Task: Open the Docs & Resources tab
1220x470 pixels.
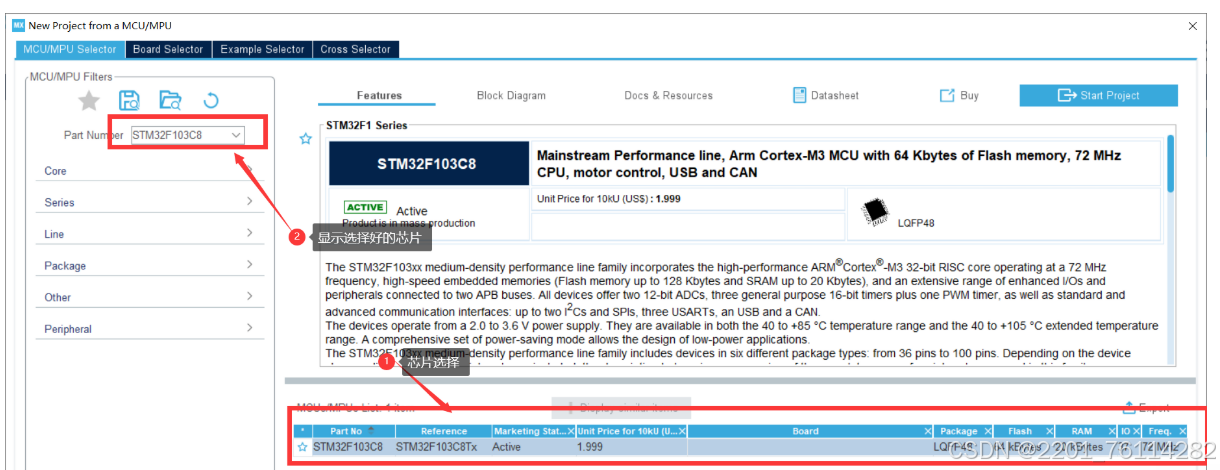Action: pos(669,96)
